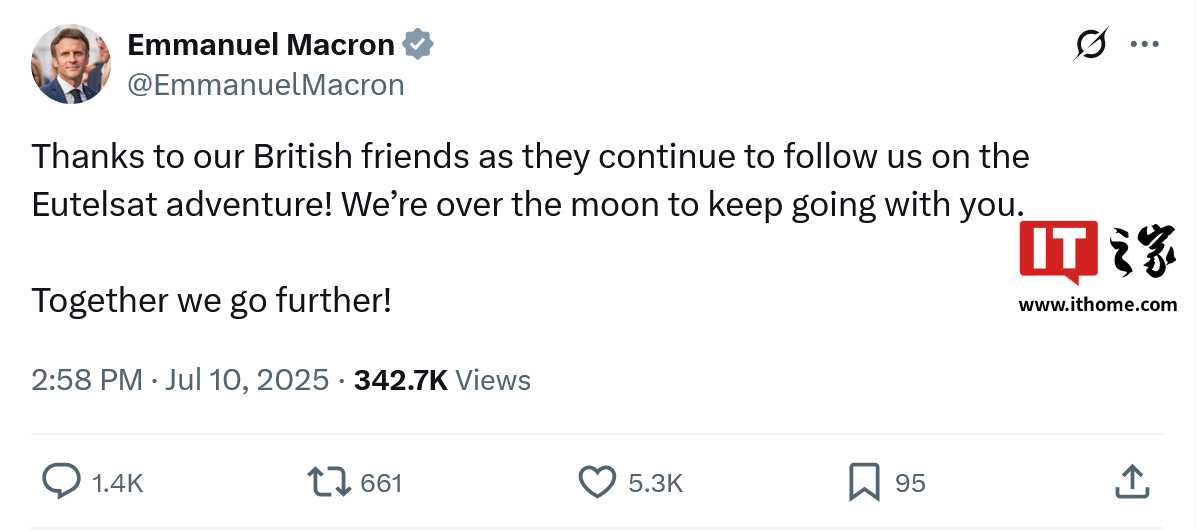The height and width of the screenshot is (530, 1196).
Task: Open the share arrow icon
Action: (1131, 481)
